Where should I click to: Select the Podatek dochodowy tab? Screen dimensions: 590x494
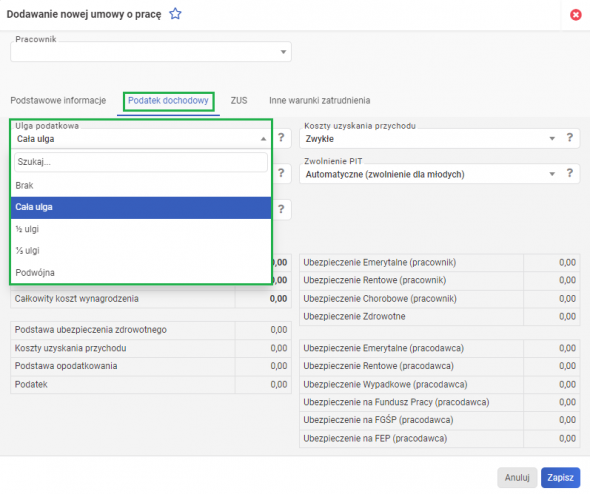coord(168,100)
